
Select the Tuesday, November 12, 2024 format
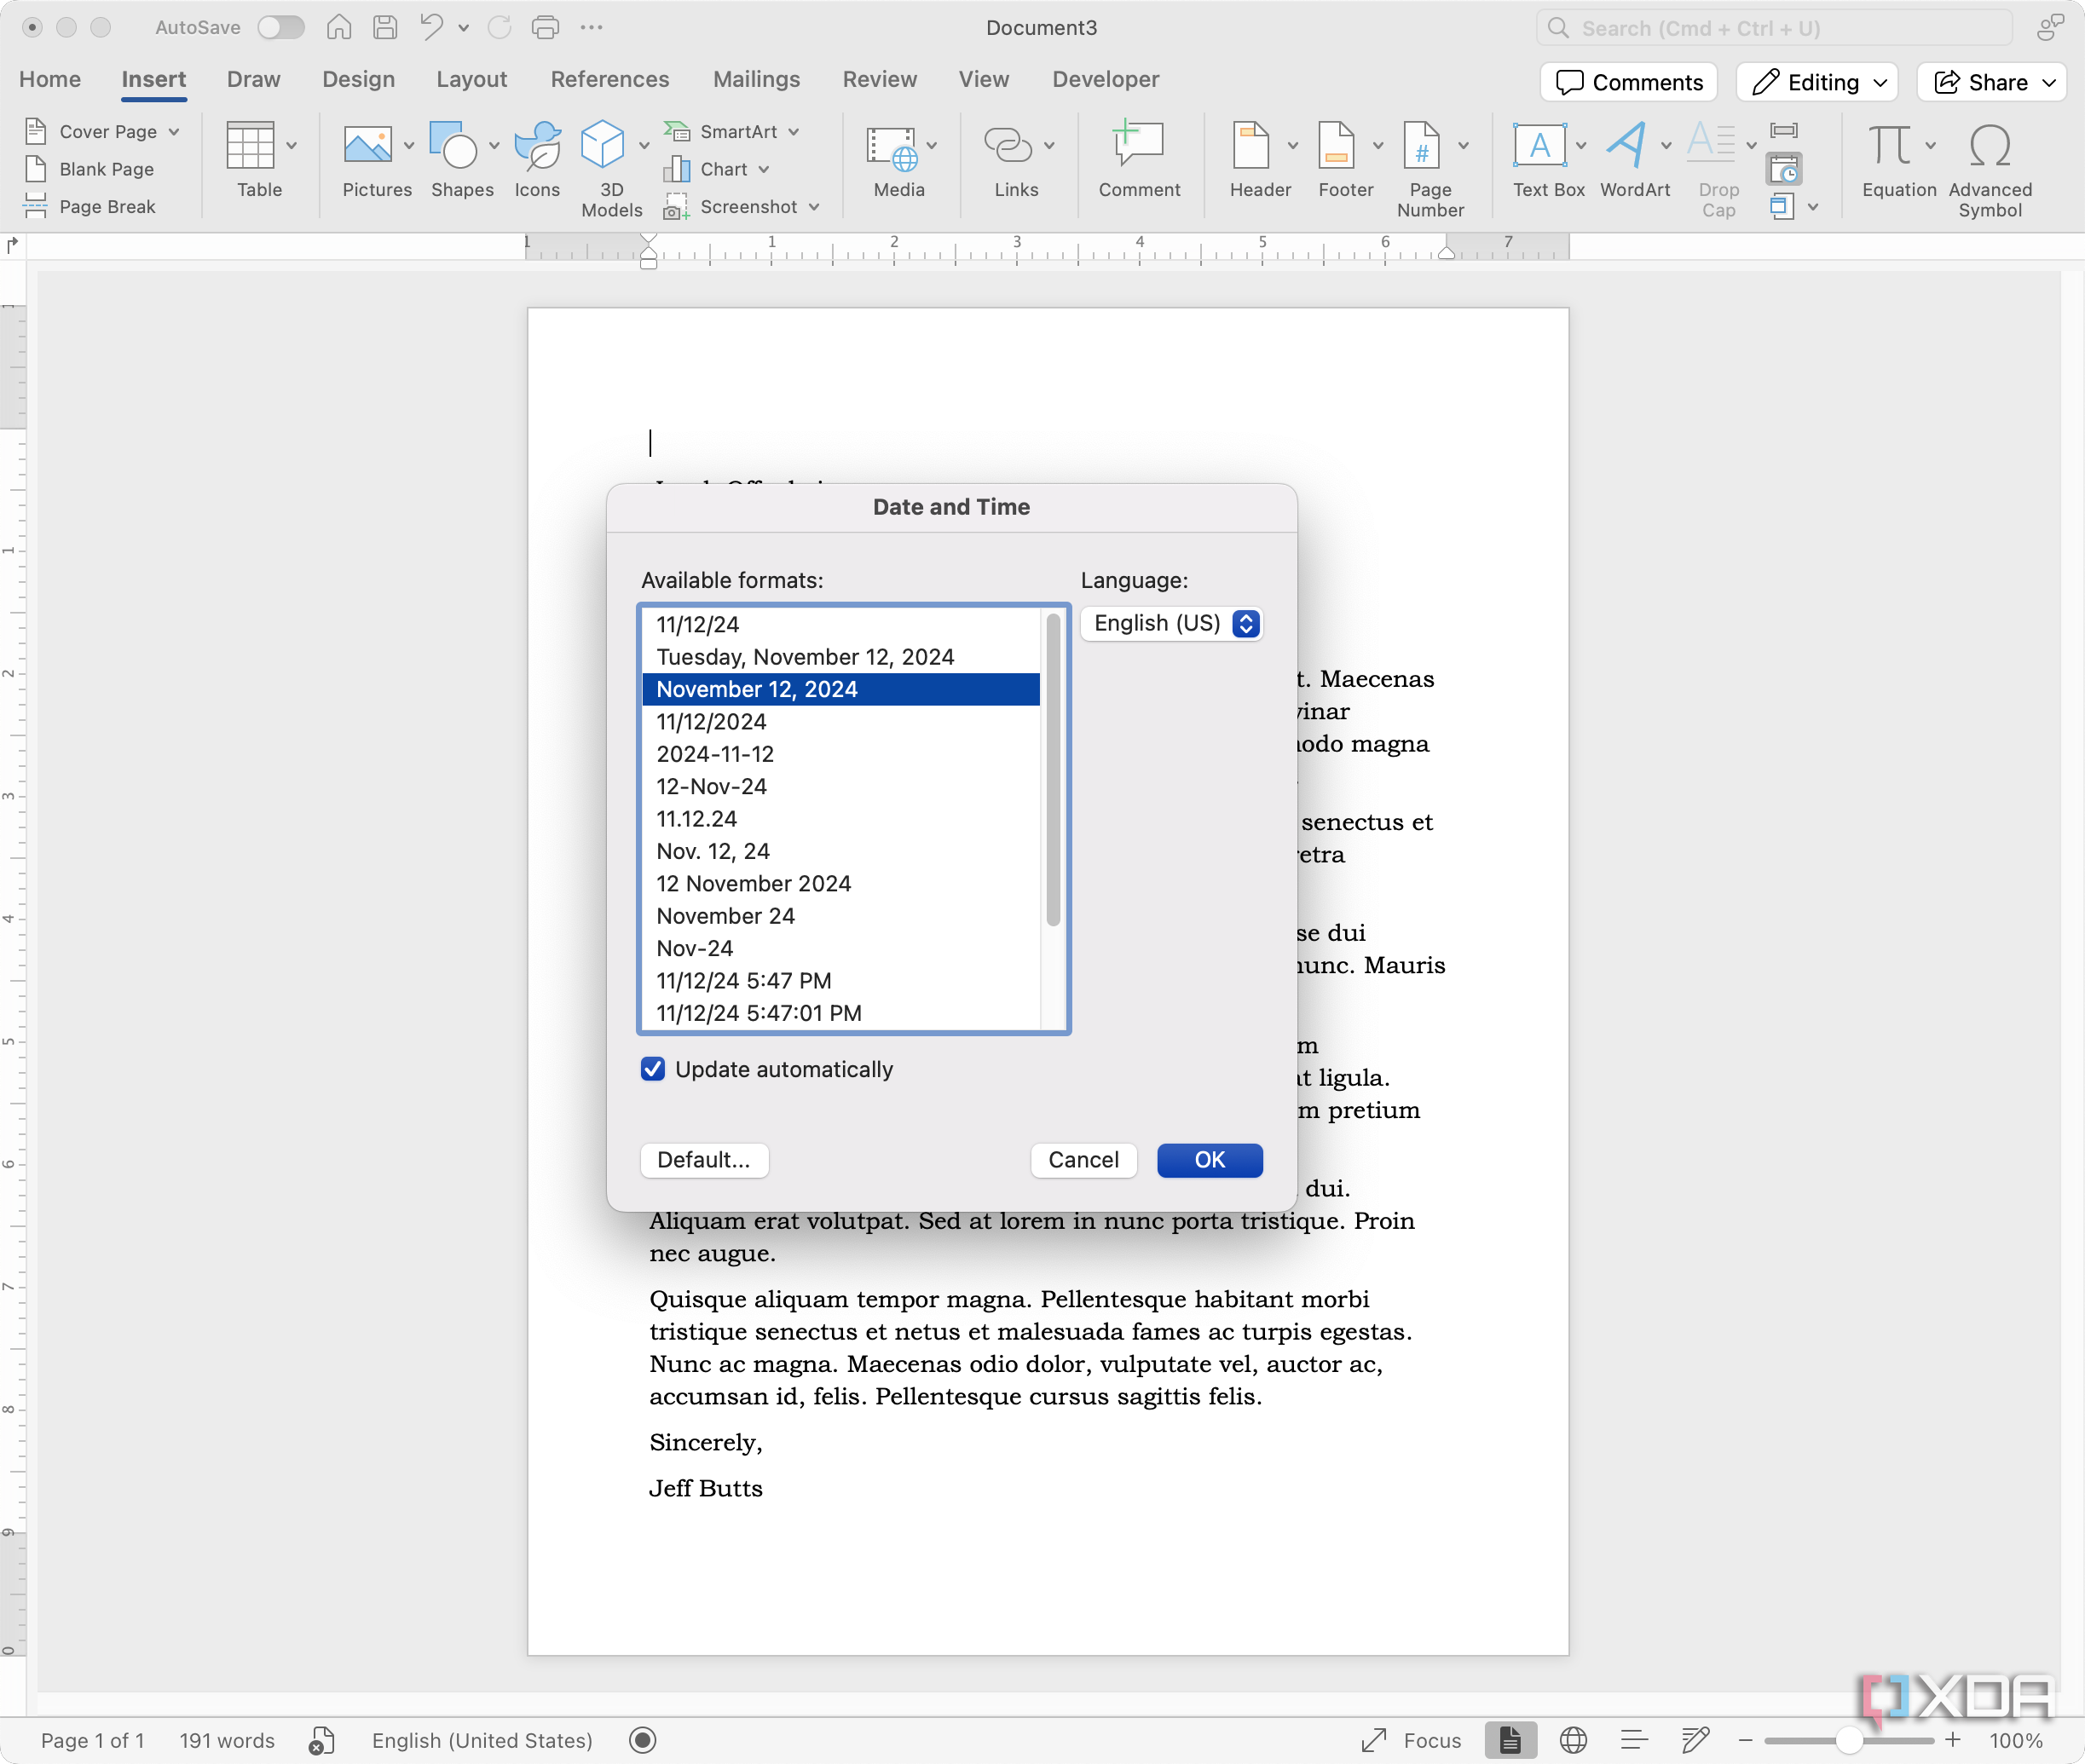point(841,657)
